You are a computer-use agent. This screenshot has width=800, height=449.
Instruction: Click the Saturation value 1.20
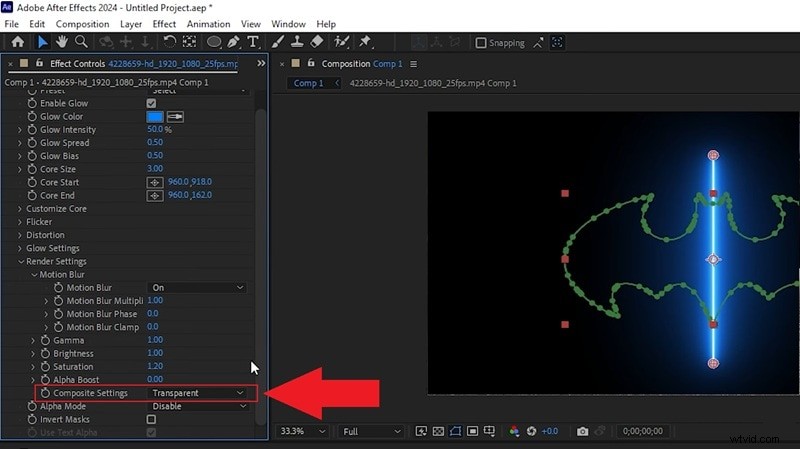155,366
